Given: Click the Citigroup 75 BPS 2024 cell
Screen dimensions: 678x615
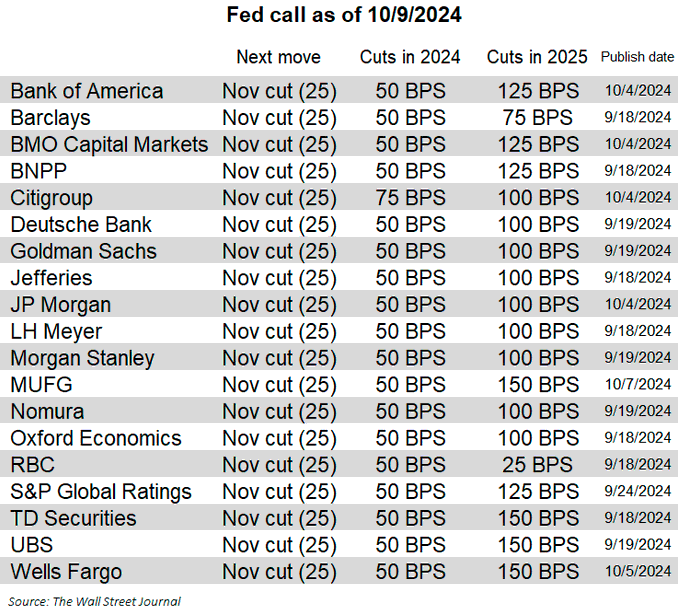Looking at the screenshot, I should (410, 198).
